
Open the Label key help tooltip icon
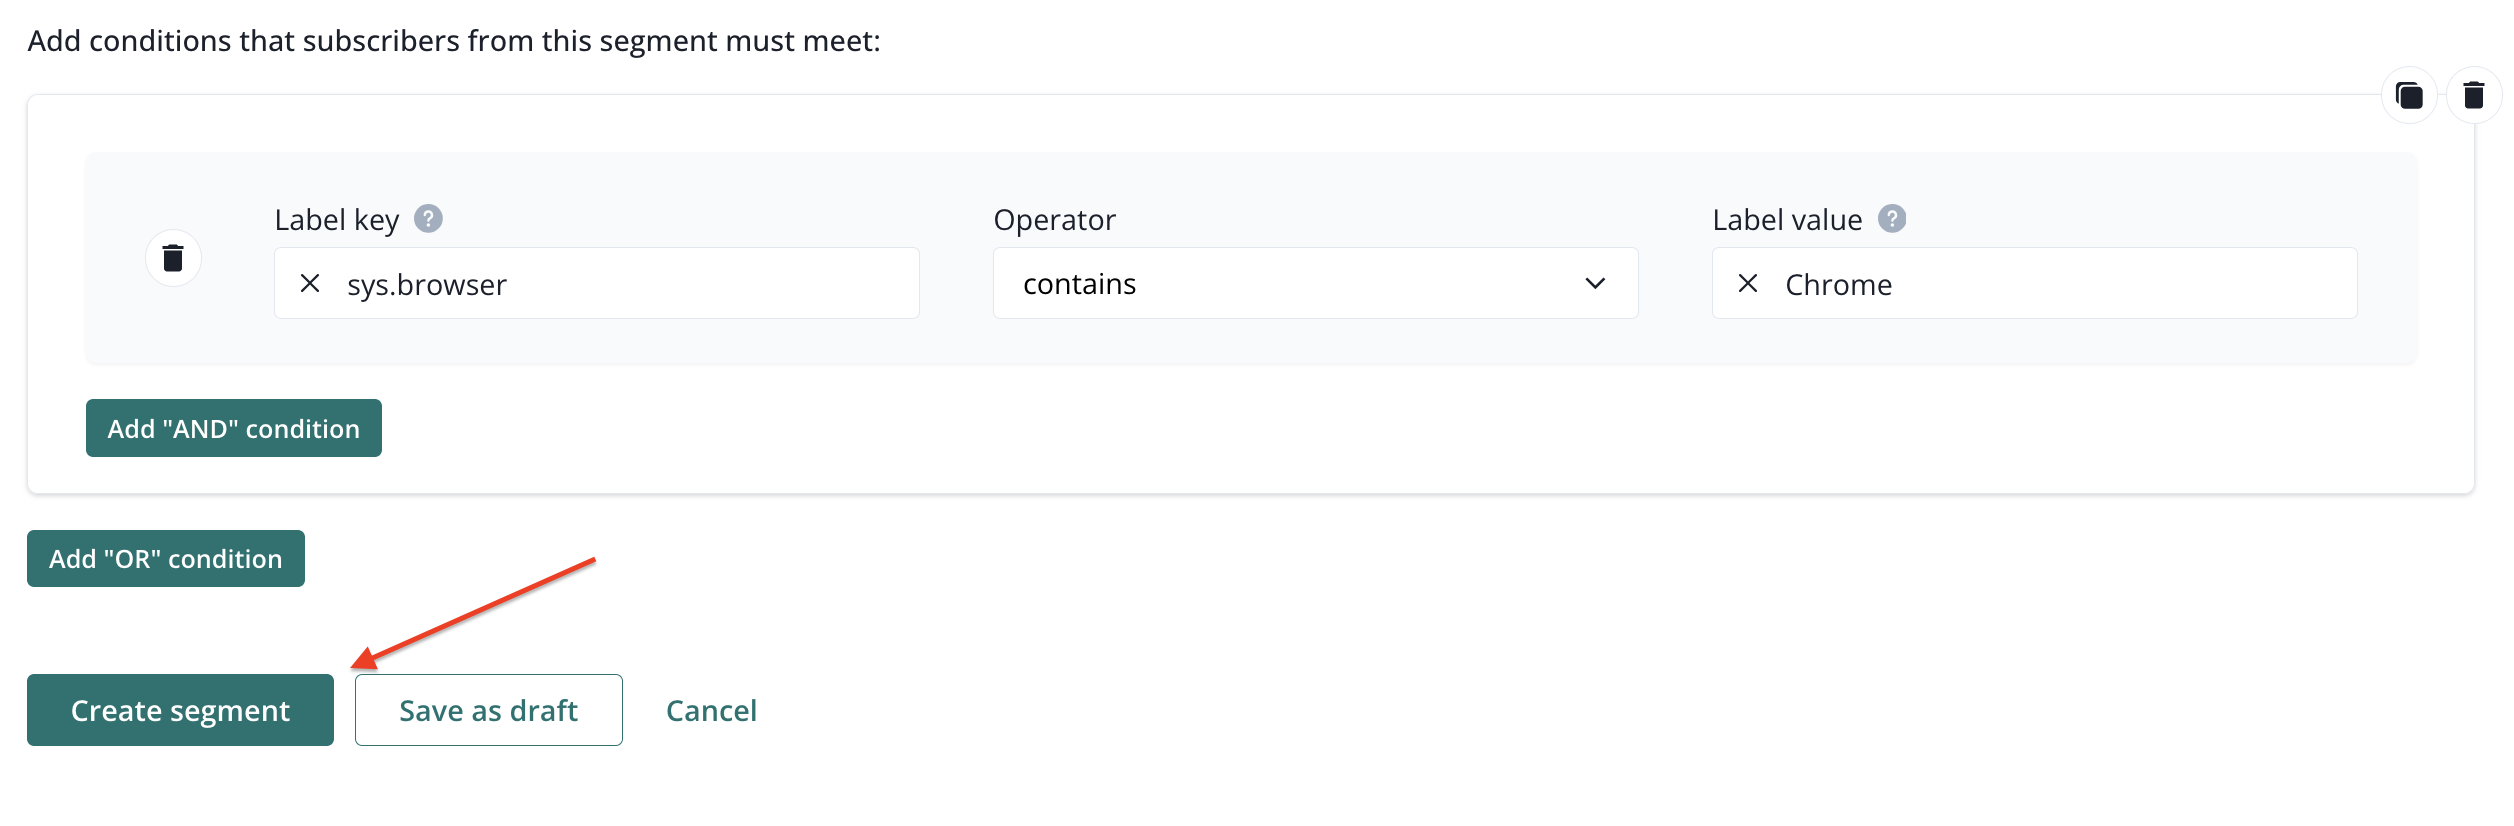(428, 219)
